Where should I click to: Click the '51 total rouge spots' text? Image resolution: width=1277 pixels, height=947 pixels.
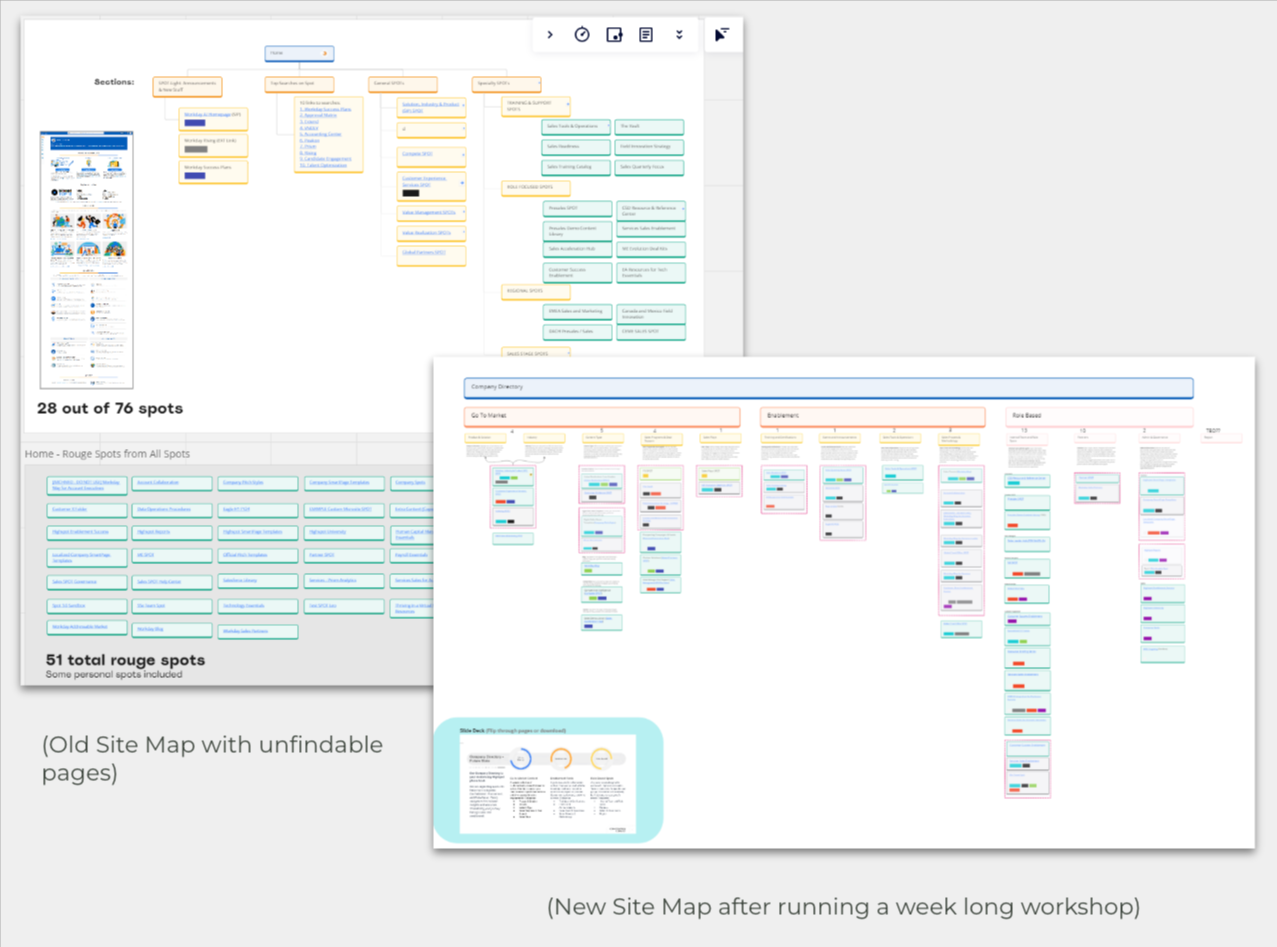click(x=125, y=660)
